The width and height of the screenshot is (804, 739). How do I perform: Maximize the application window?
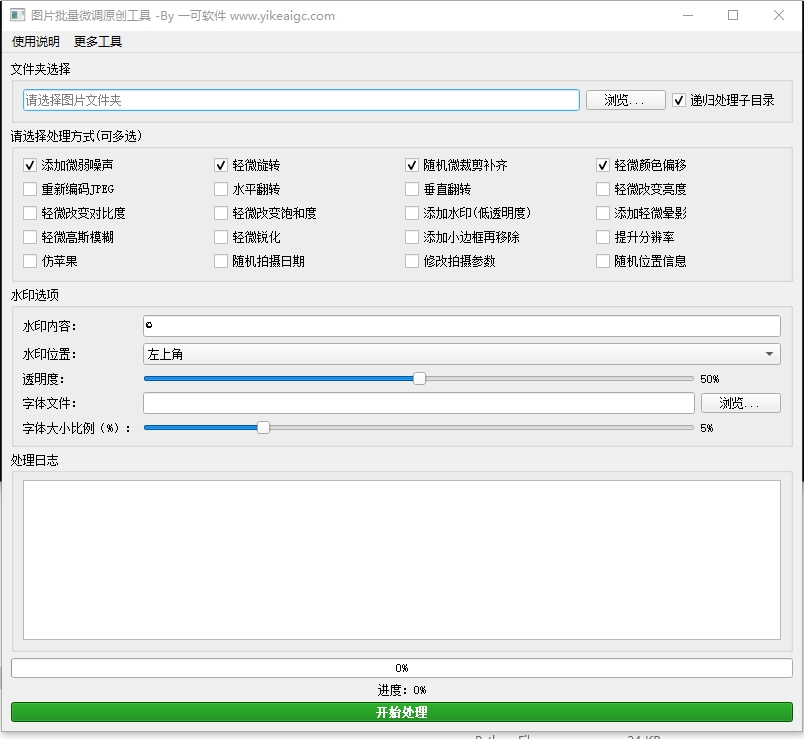733,16
